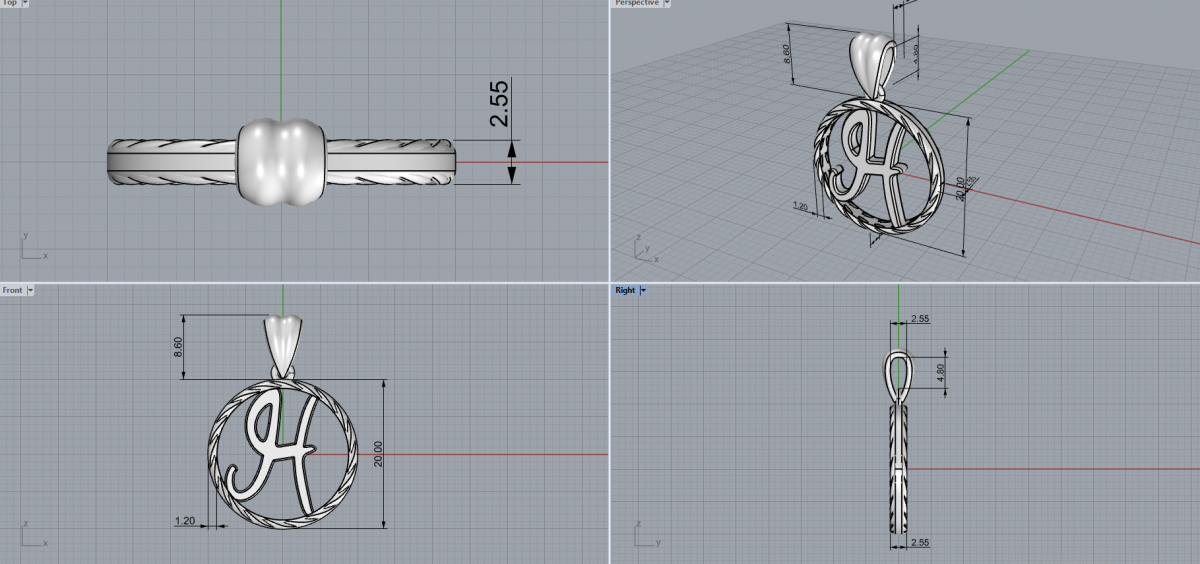1200x564 pixels.
Task: Click the Front viewport title label
Action: click(x=12, y=290)
